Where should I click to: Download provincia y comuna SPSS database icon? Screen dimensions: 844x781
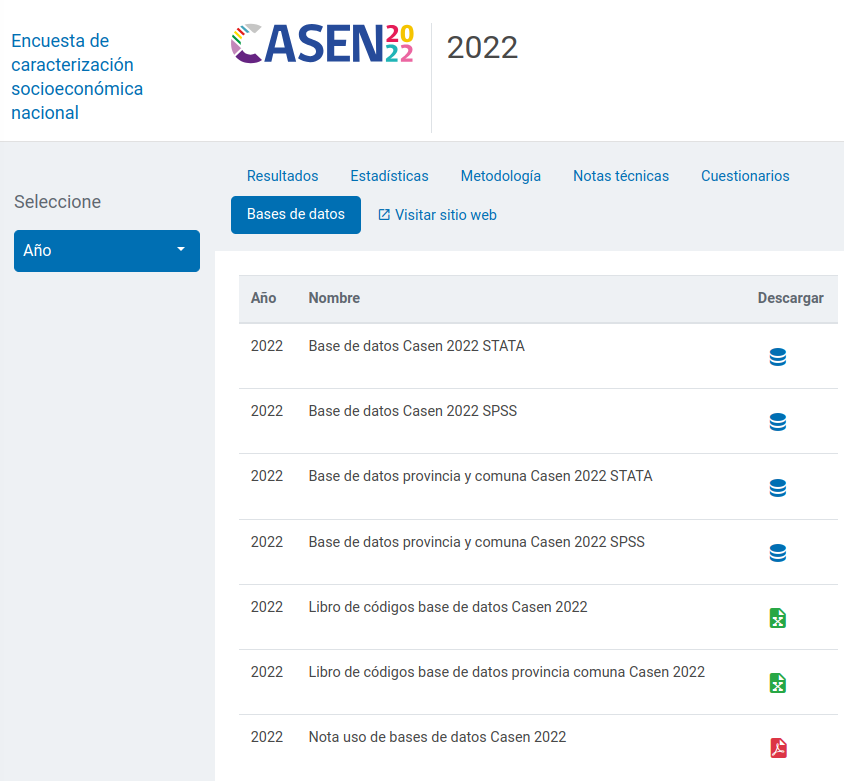(x=777, y=553)
